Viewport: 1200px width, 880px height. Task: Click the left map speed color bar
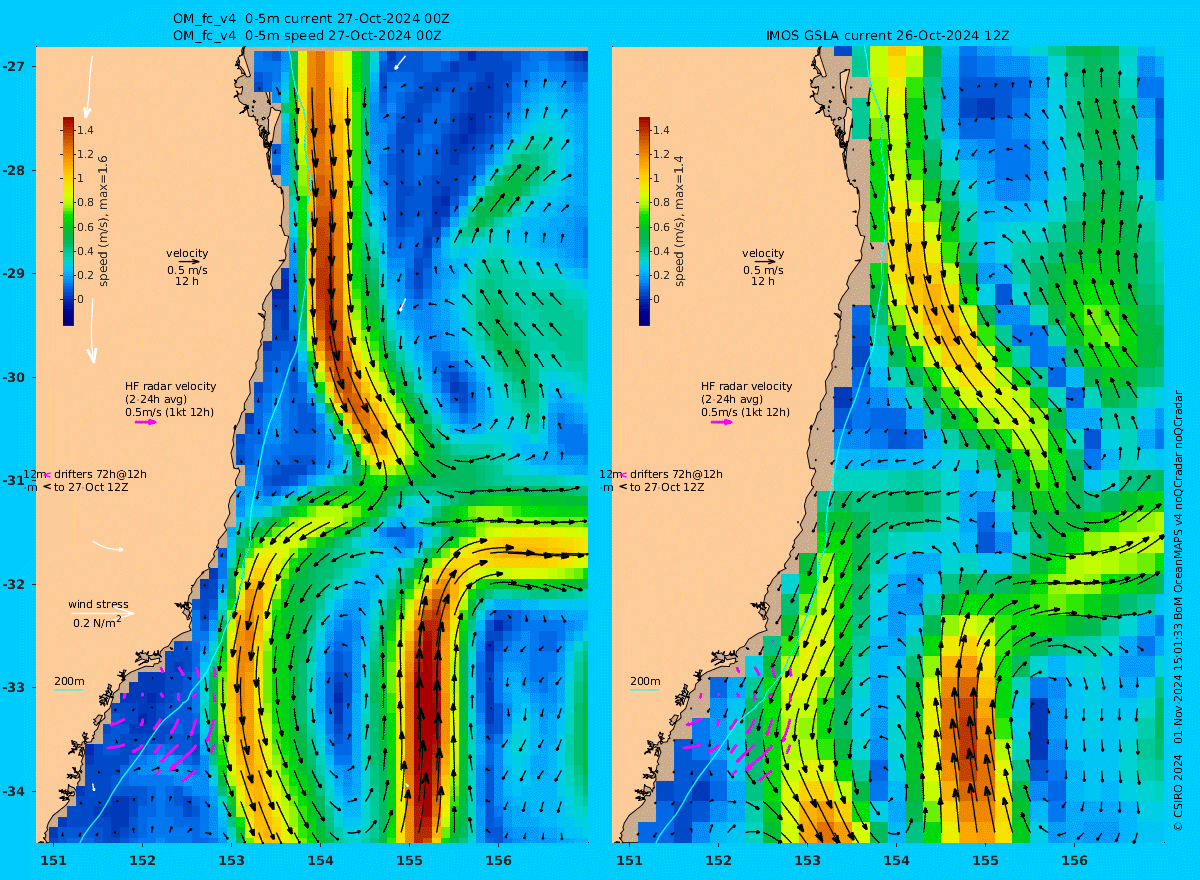pyautogui.click(x=68, y=221)
